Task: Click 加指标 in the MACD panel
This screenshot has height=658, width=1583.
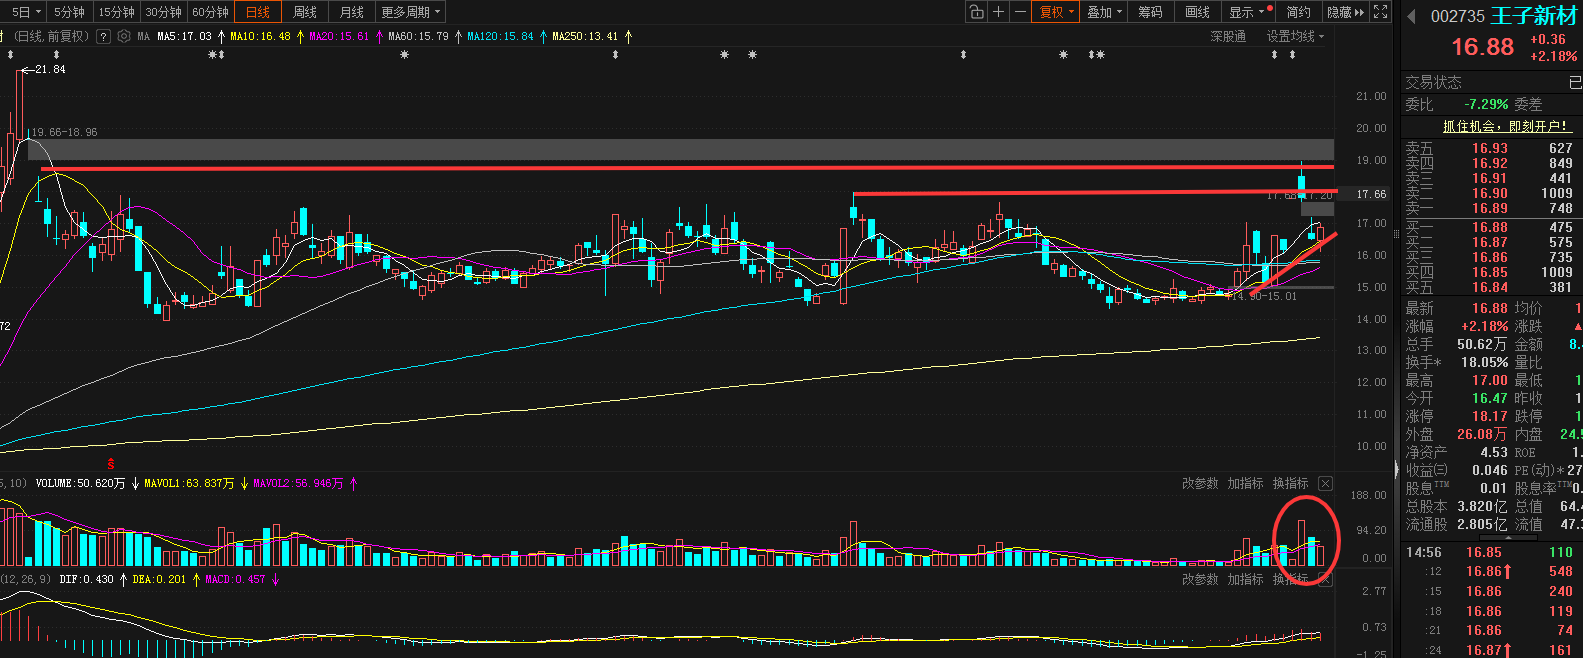Action: 1245,579
